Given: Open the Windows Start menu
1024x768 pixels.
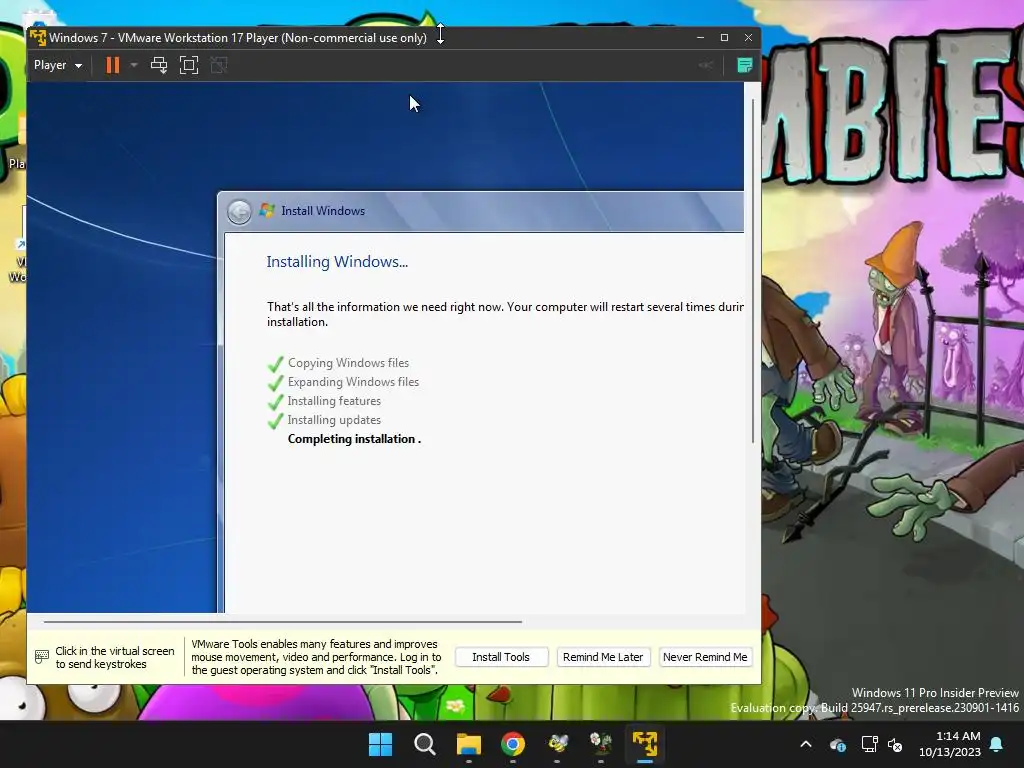Looking at the screenshot, I should click(x=381, y=744).
